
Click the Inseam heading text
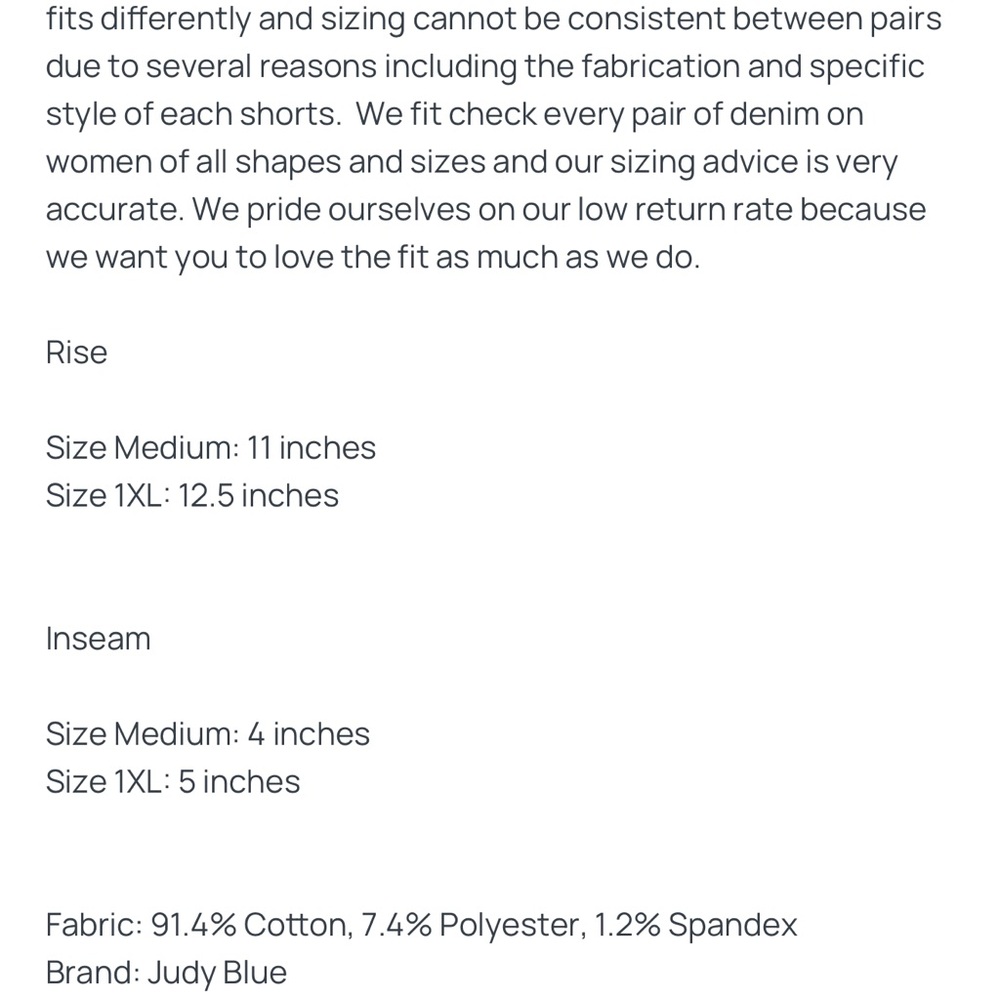pyautogui.click(x=98, y=638)
